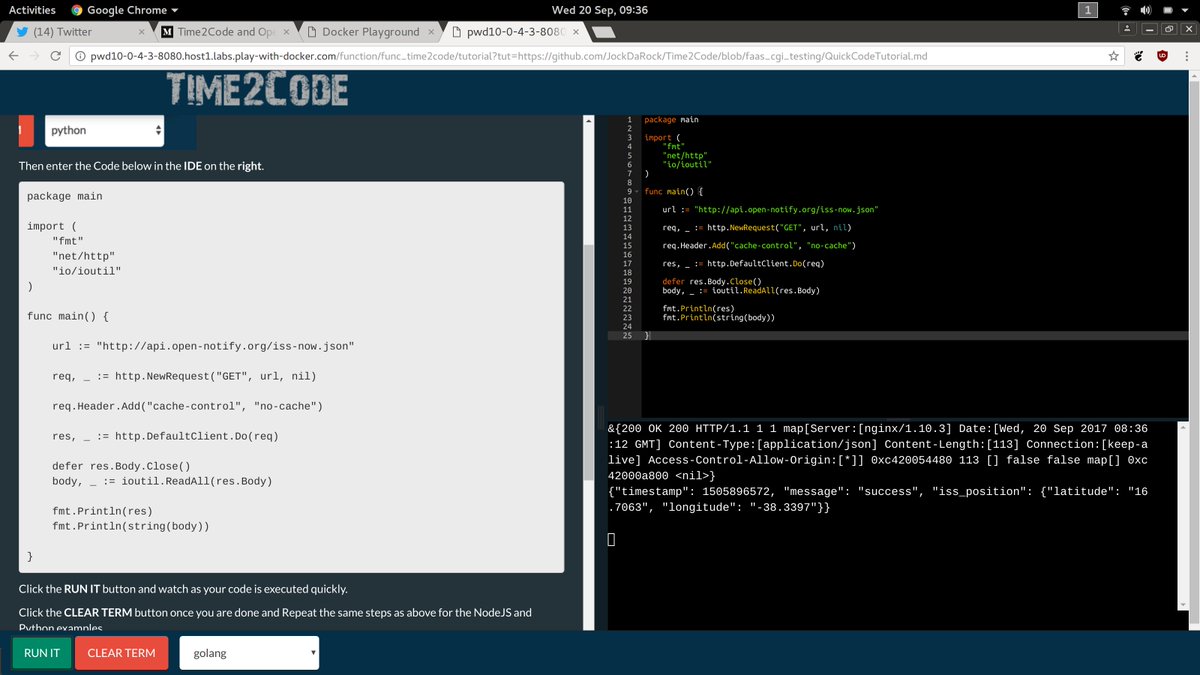The image size is (1200, 675).
Task: Click the url assignment line in the editor
Action: tap(770, 209)
